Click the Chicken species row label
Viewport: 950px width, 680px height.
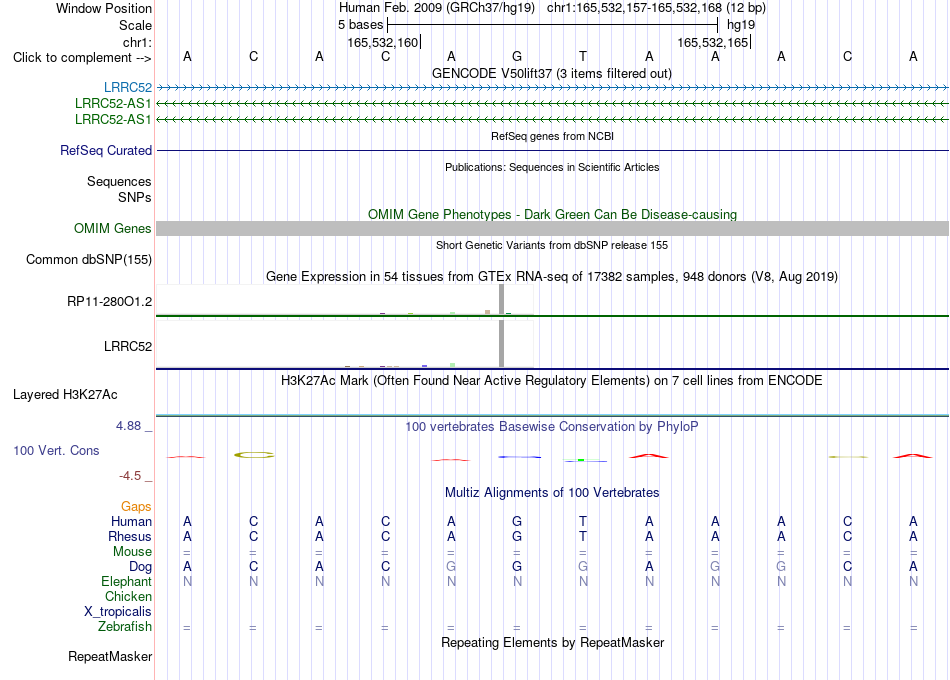(x=128, y=597)
